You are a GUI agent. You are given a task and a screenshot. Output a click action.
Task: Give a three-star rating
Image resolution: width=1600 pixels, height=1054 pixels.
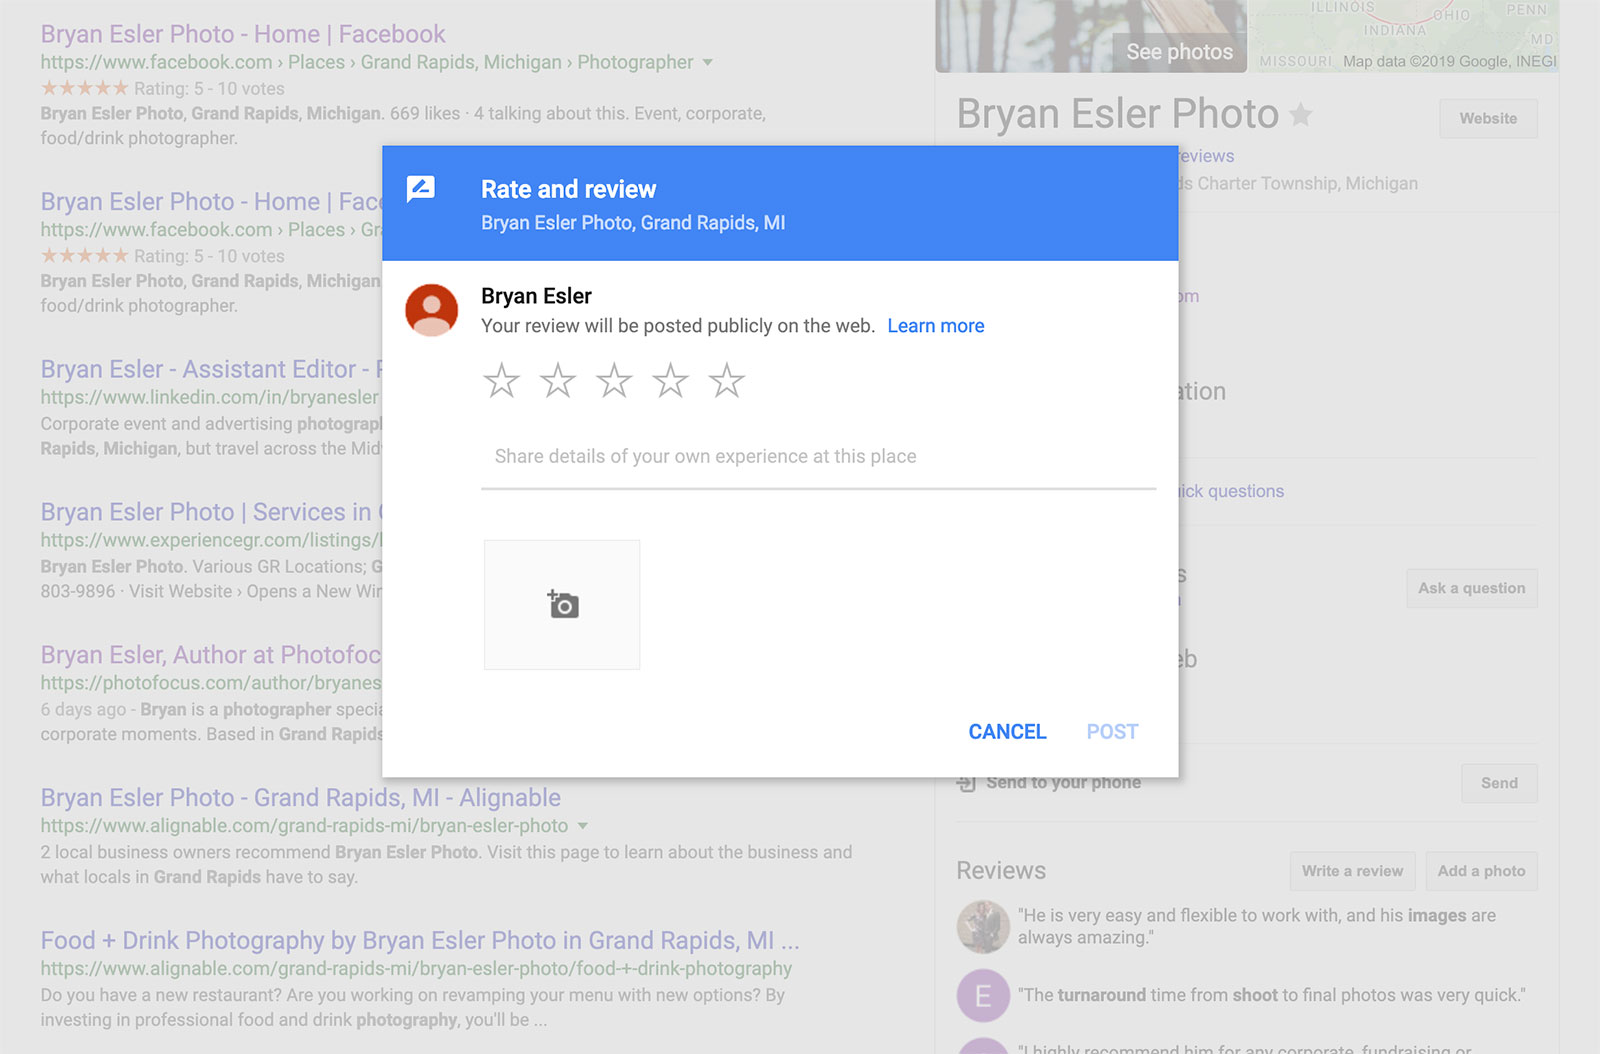point(614,381)
